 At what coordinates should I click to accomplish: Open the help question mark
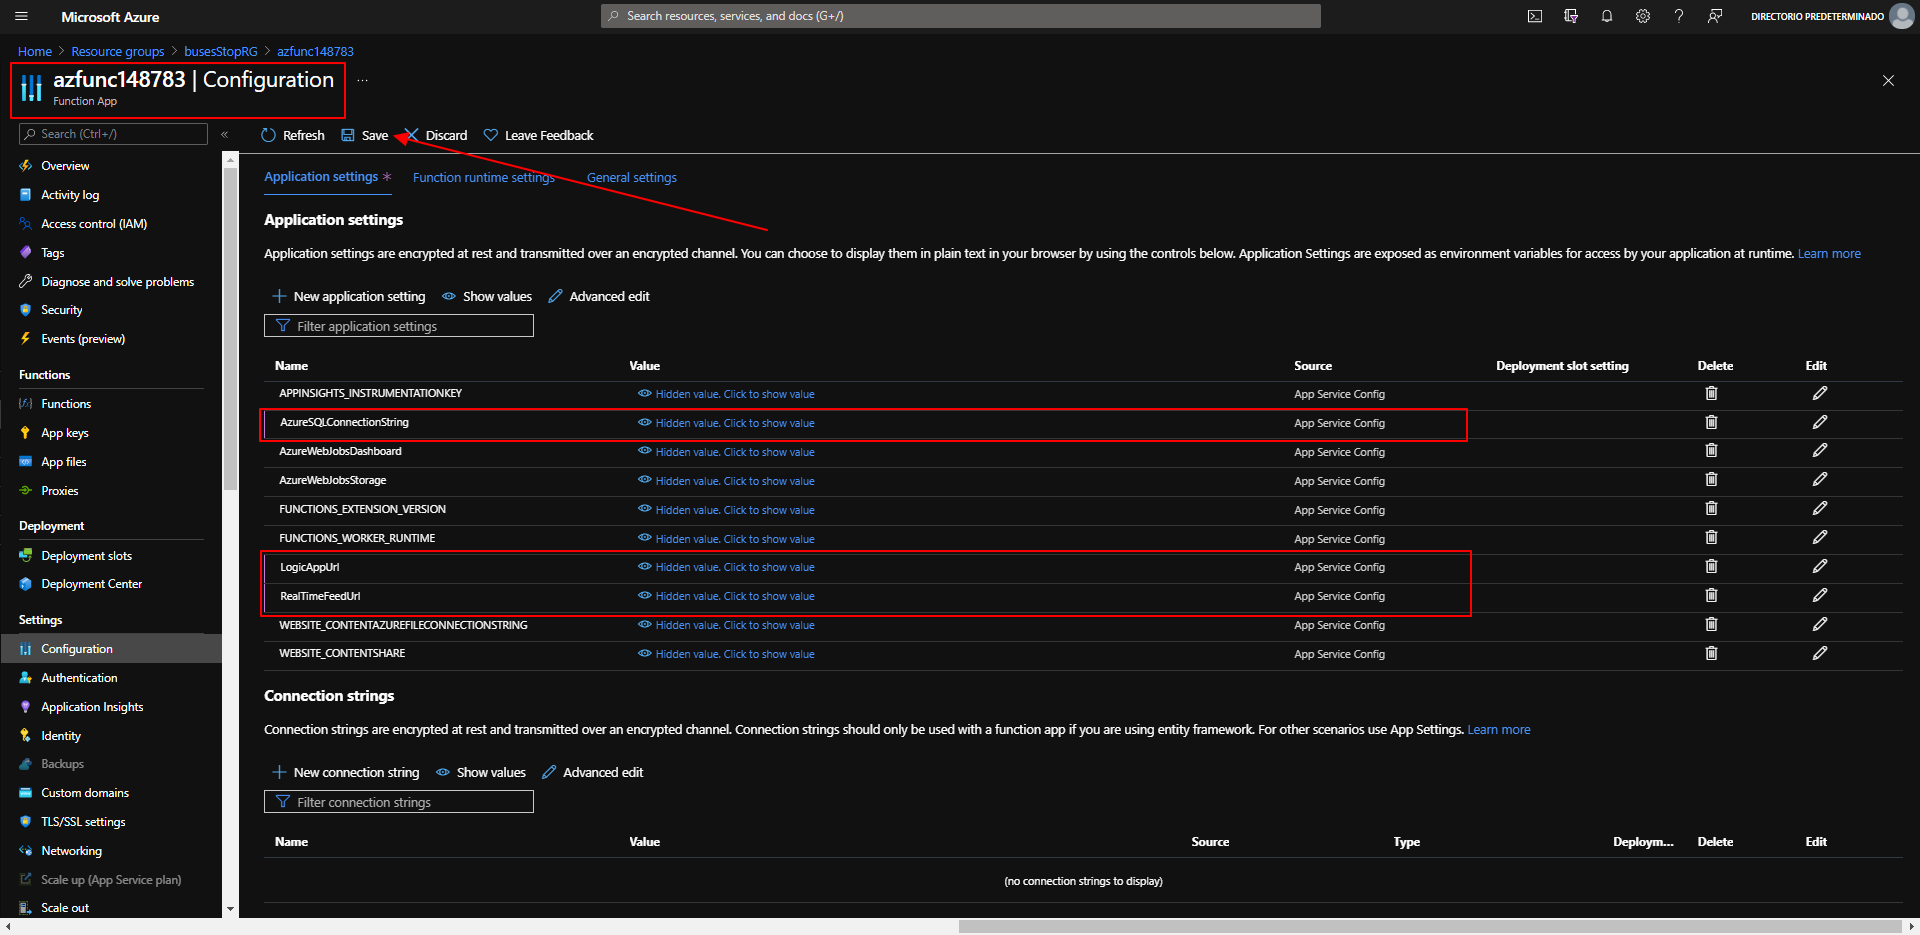1679,16
